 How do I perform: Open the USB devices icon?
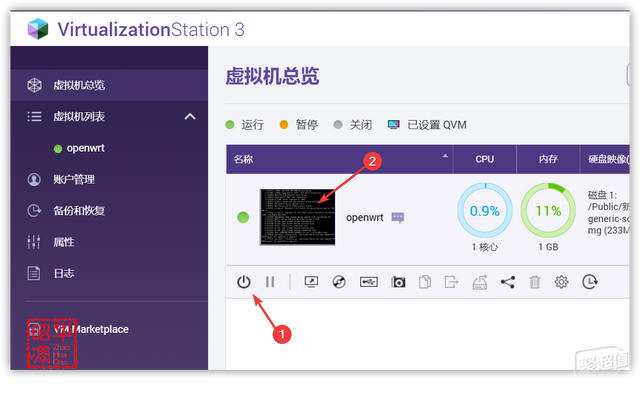point(369,282)
